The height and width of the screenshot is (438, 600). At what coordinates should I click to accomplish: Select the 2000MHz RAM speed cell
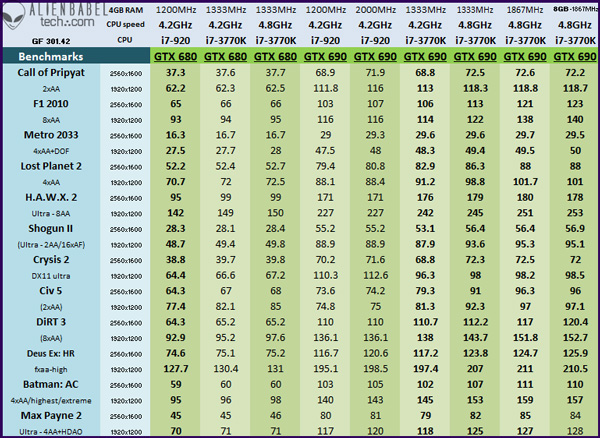point(375,10)
